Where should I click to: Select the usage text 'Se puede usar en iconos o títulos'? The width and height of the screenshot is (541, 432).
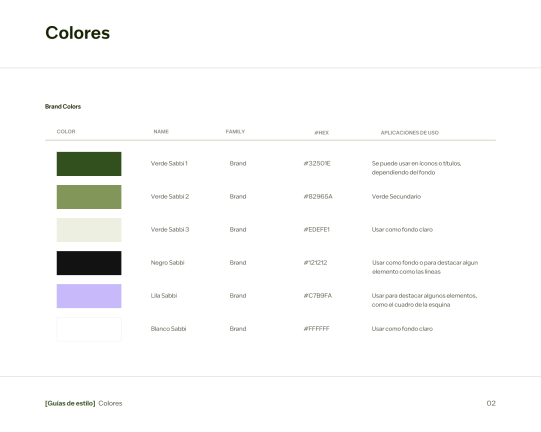[x=416, y=164]
